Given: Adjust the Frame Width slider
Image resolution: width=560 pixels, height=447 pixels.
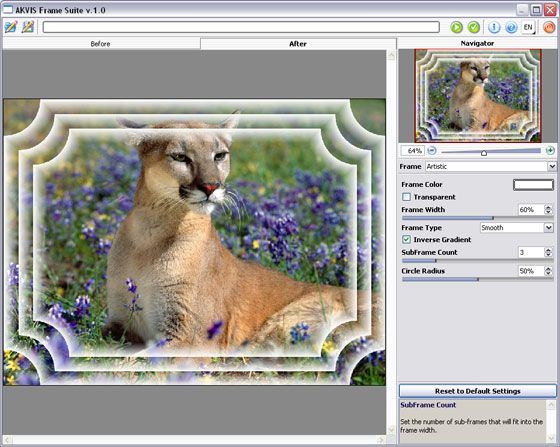Looking at the screenshot, I should (x=478, y=218).
